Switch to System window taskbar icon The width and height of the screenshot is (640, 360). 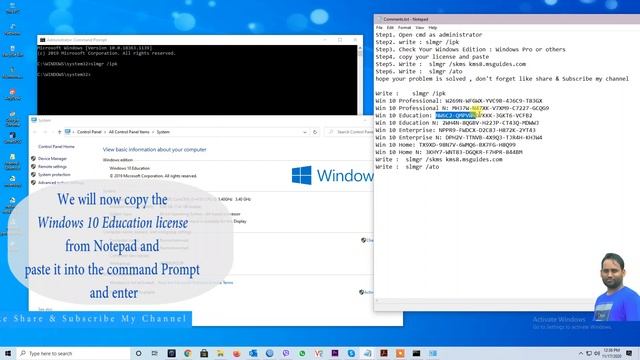coord(433,353)
